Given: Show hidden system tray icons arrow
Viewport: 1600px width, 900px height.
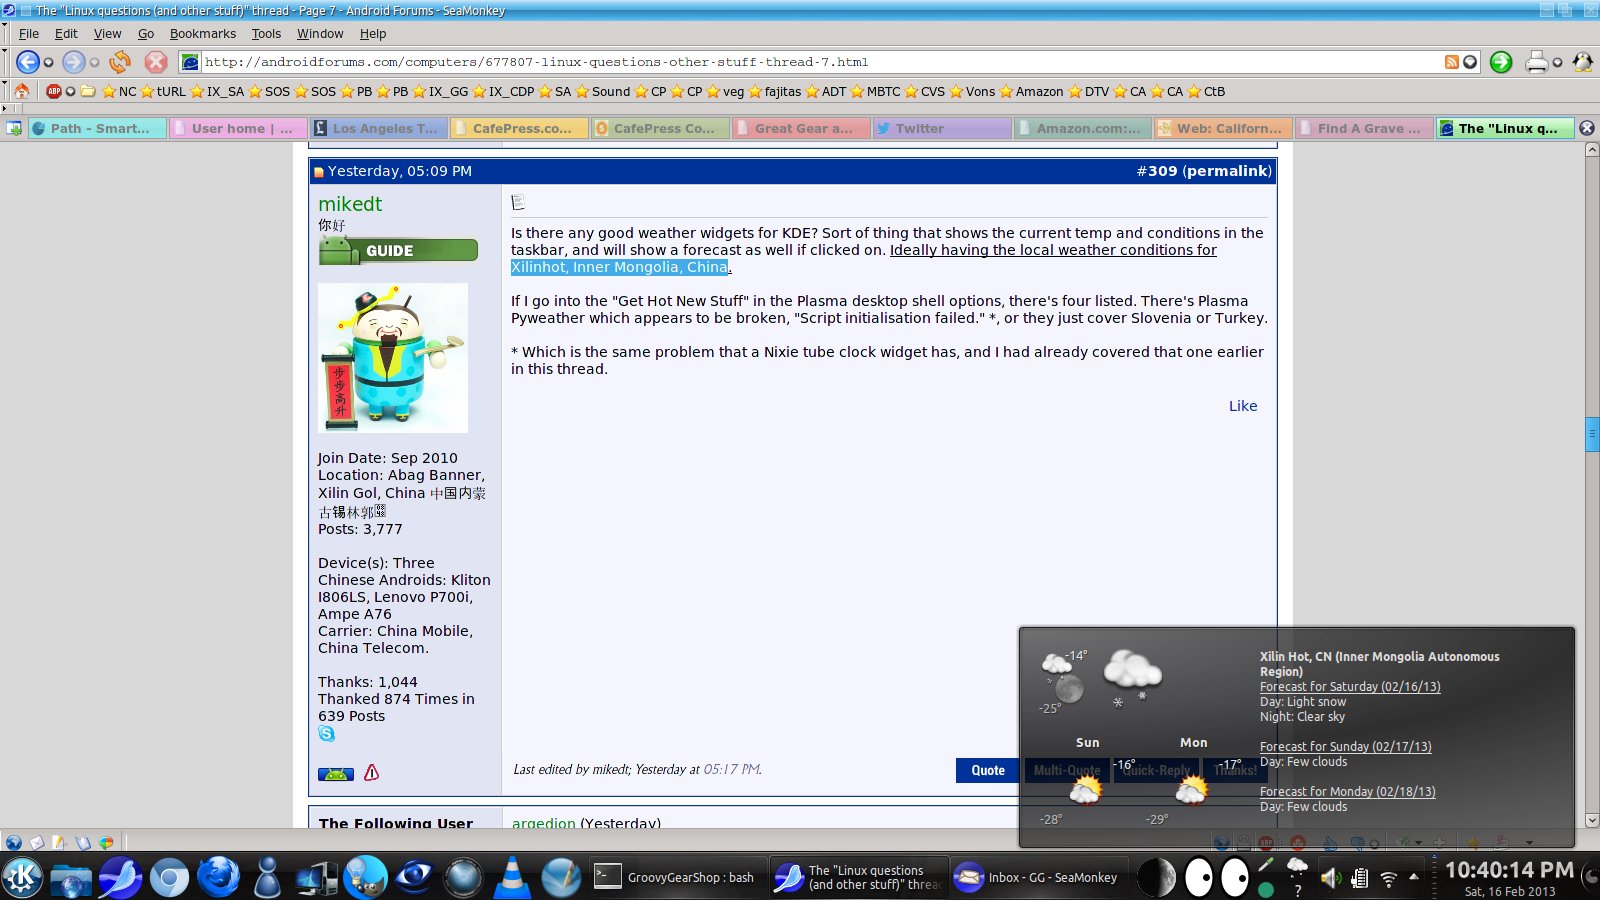Looking at the screenshot, I should pos(1414,877).
